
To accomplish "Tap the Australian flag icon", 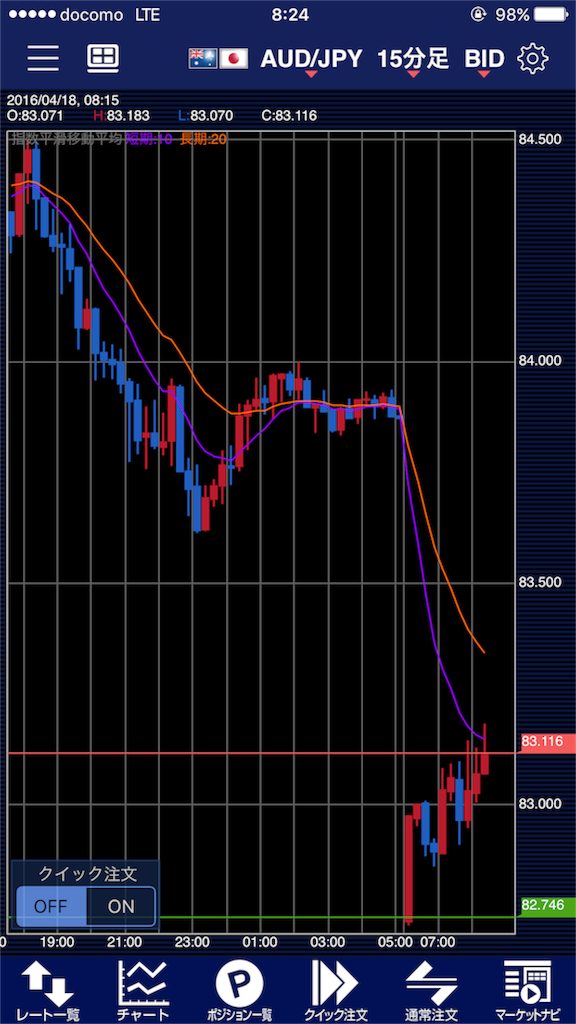I will click(x=202, y=59).
